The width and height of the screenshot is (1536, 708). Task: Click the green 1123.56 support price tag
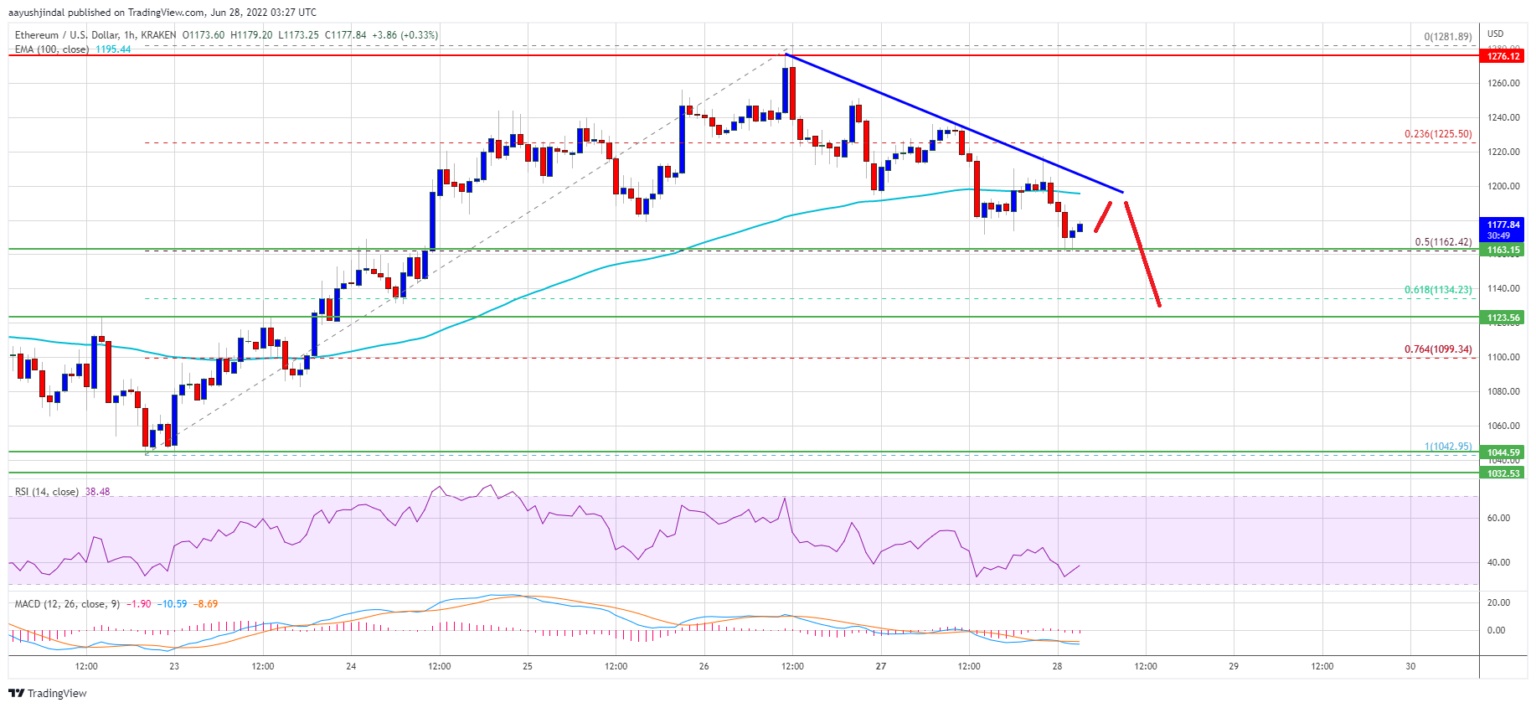click(1504, 317)
